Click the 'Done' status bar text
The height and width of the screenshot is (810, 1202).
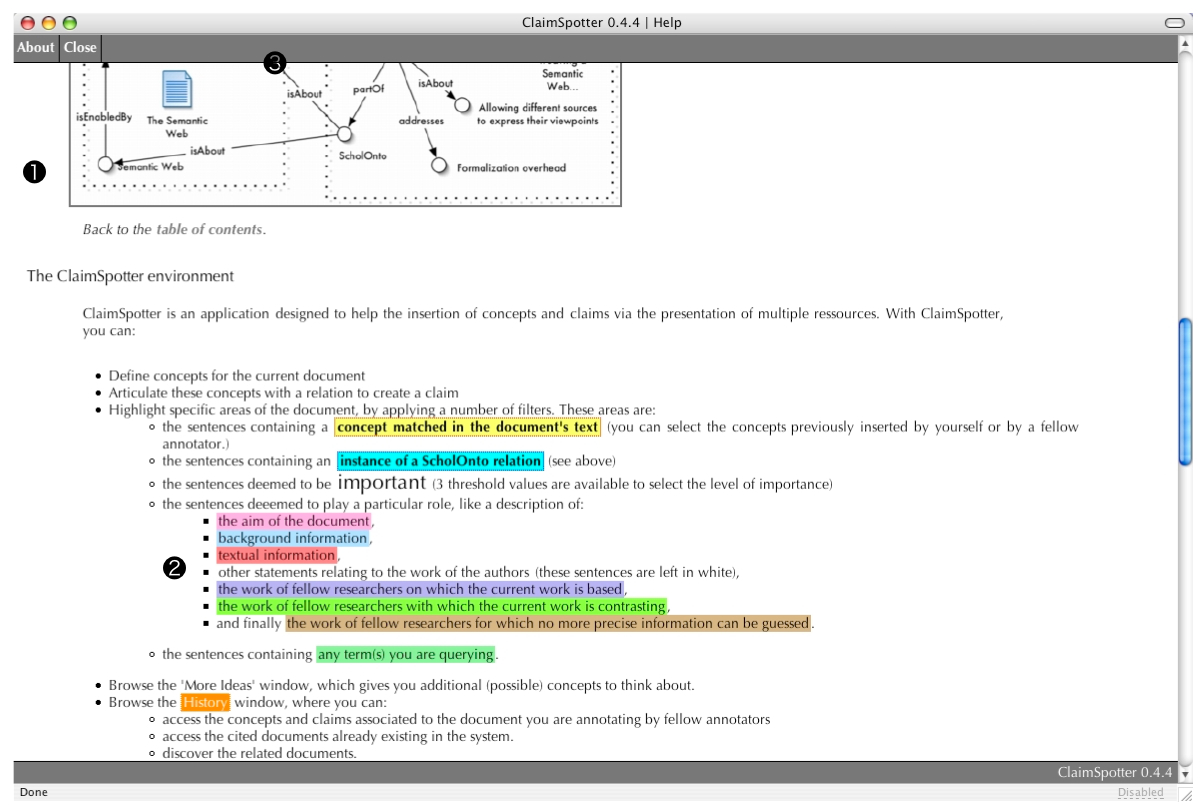(x=33, y=792)
